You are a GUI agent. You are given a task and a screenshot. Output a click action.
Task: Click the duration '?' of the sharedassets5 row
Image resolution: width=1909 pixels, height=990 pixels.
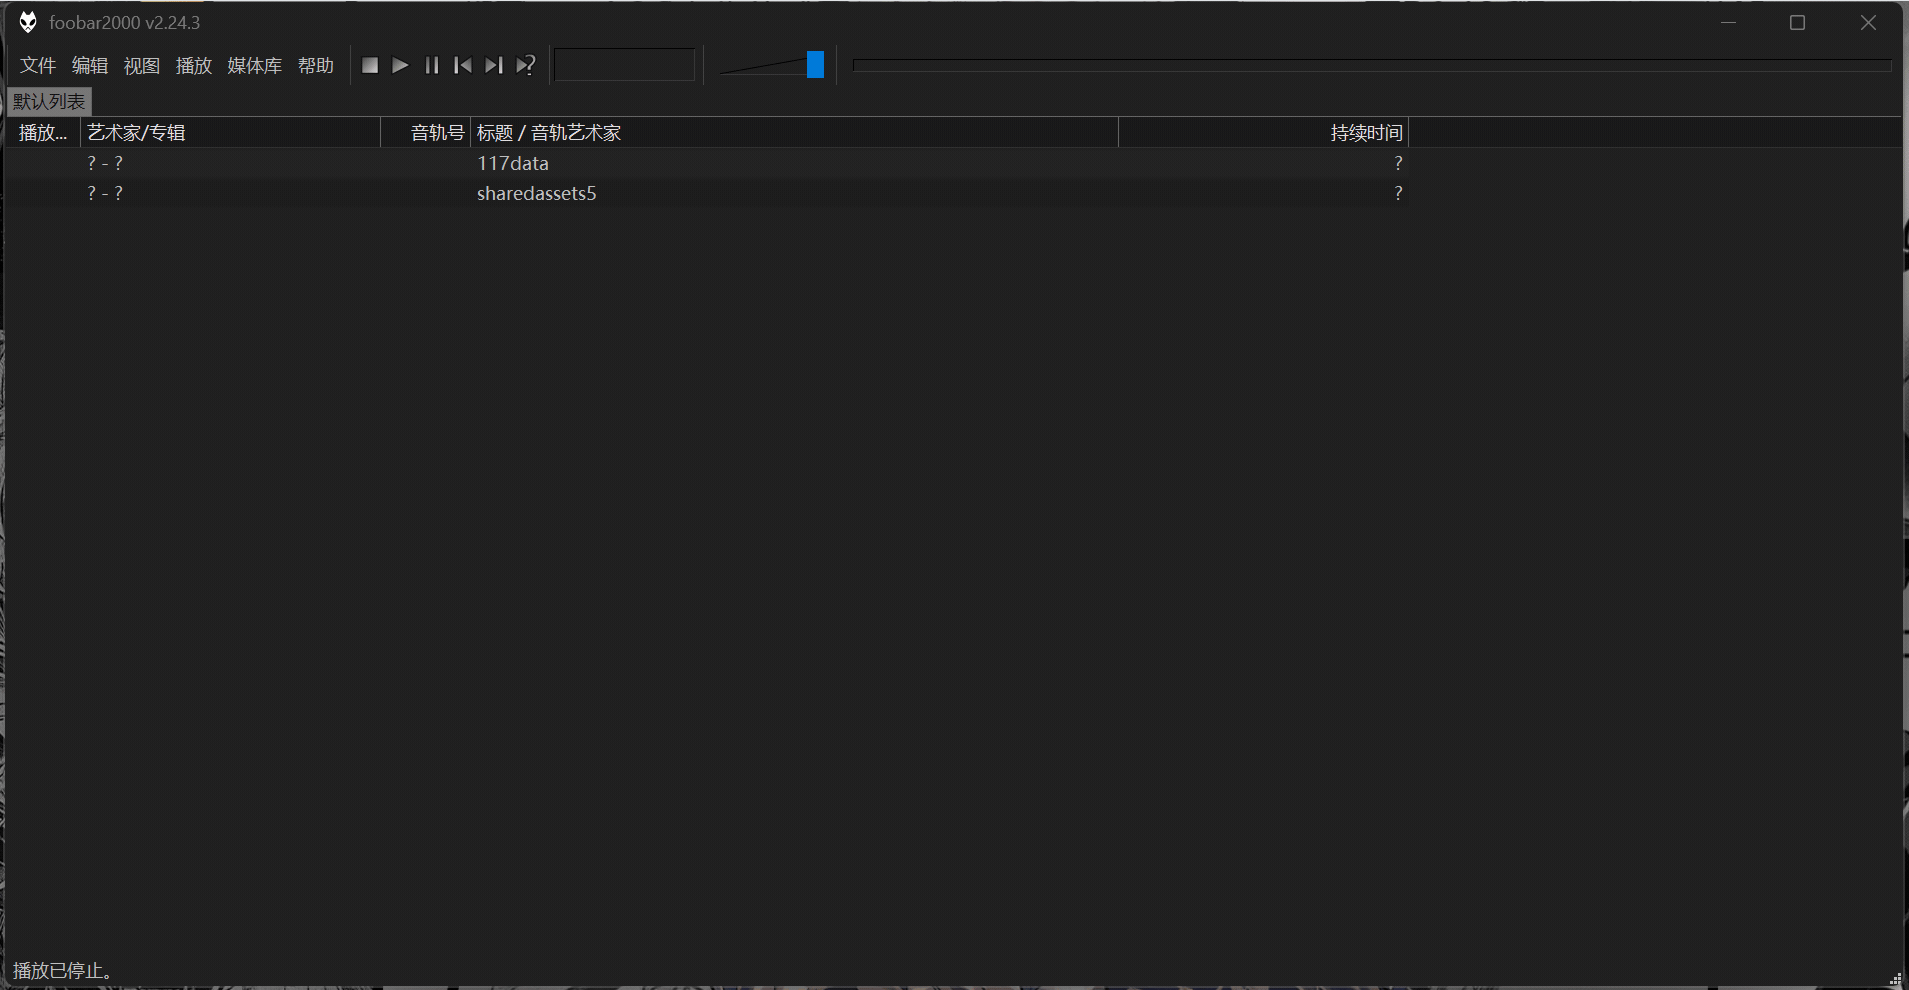[x=1398, y=193]
